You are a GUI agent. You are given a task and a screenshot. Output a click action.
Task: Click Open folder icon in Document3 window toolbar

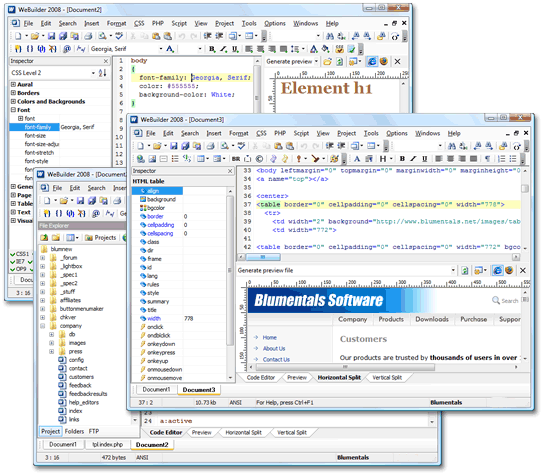157,146
